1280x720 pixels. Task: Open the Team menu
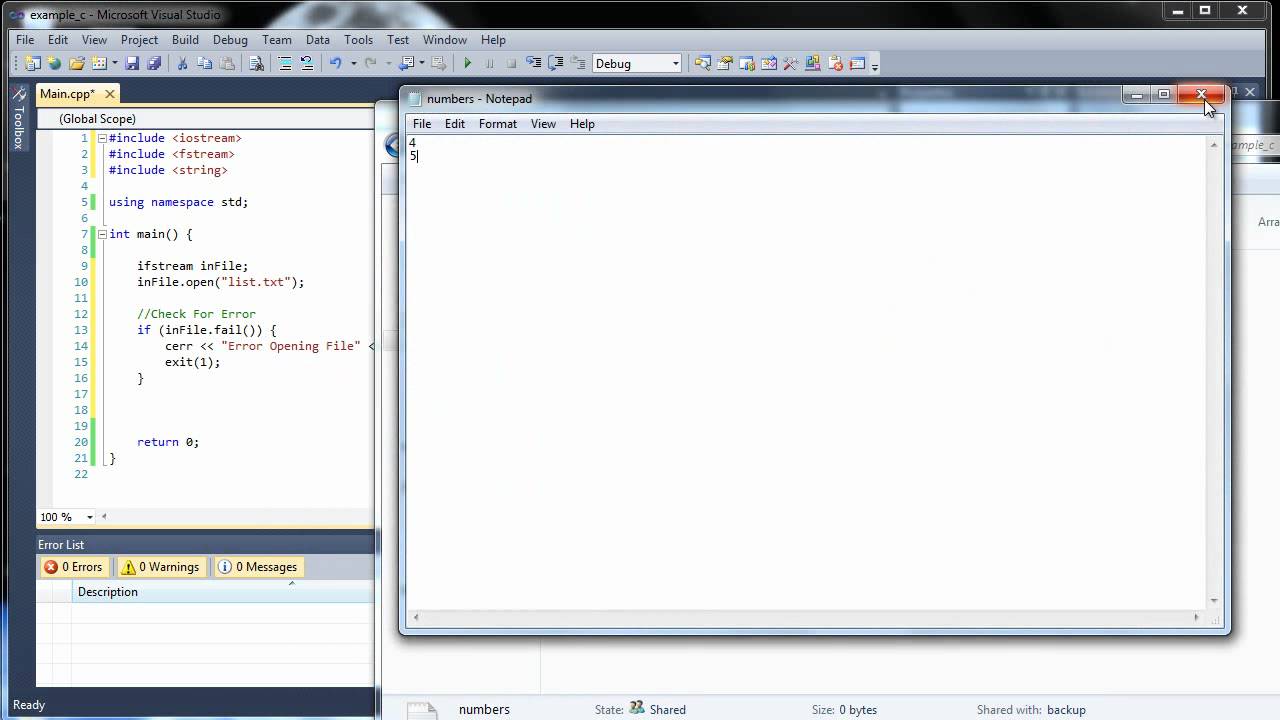click(x=277, y=40)
